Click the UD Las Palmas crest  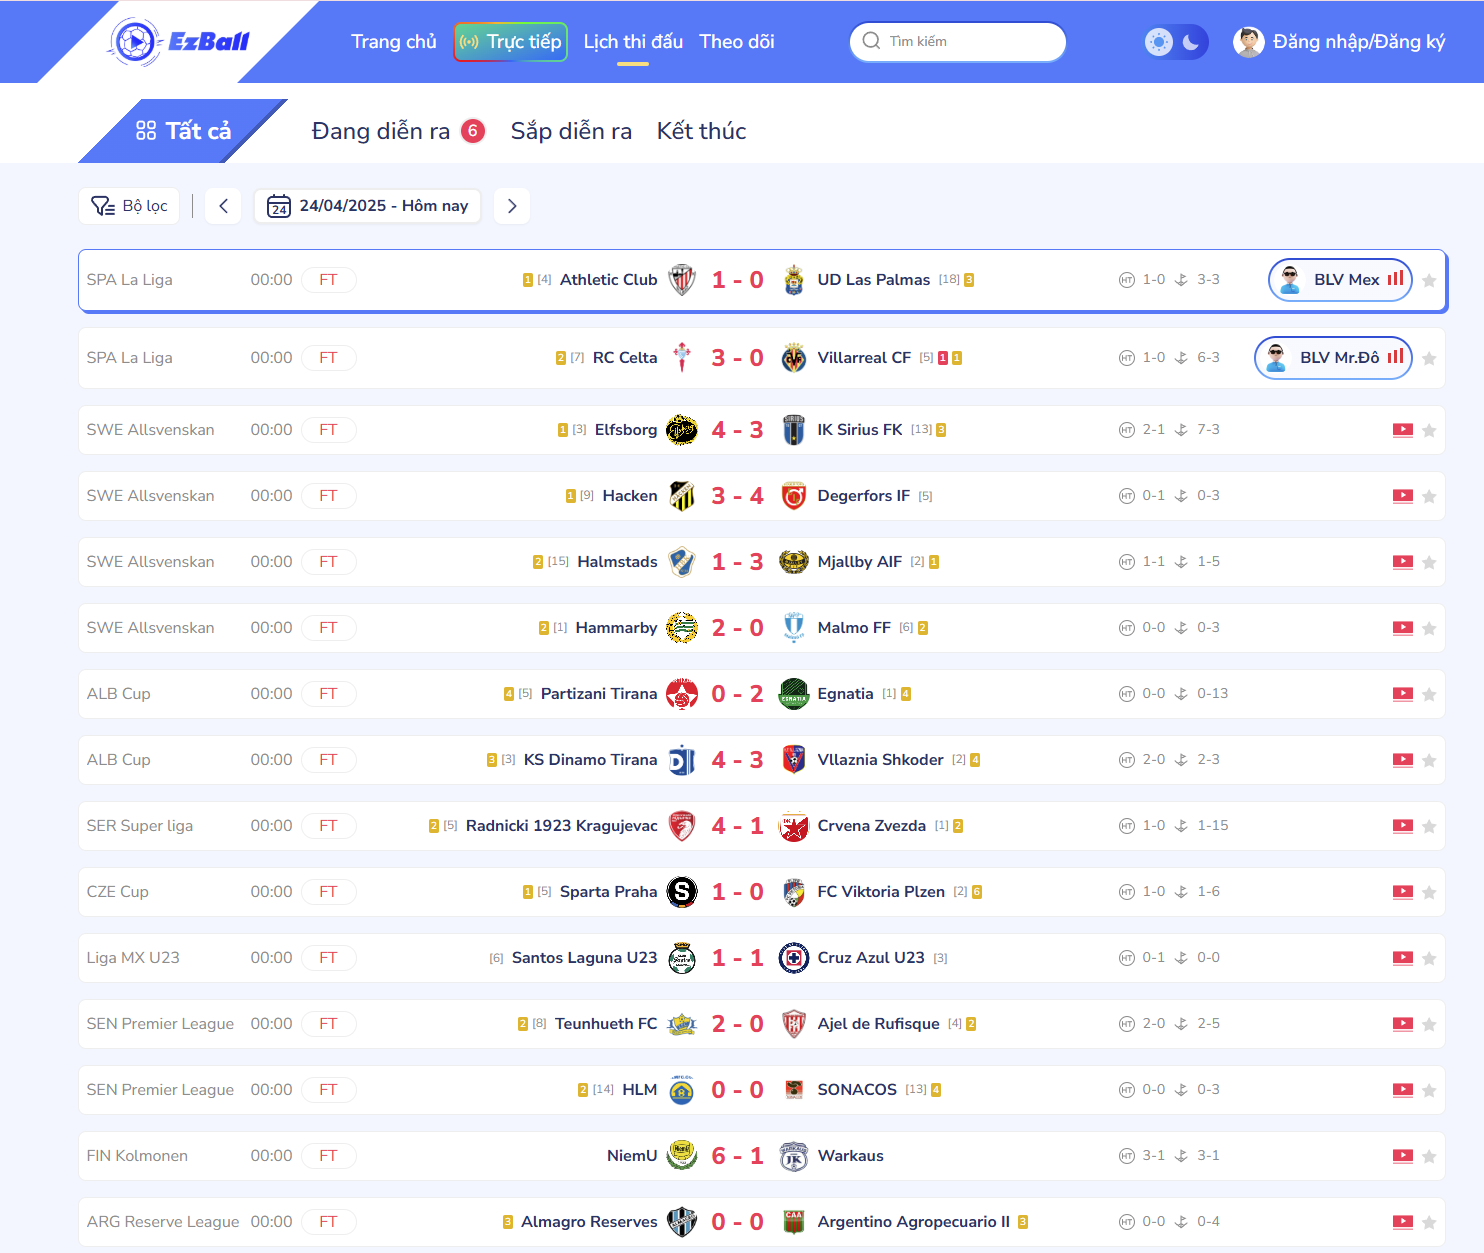[x=794, y=280]
